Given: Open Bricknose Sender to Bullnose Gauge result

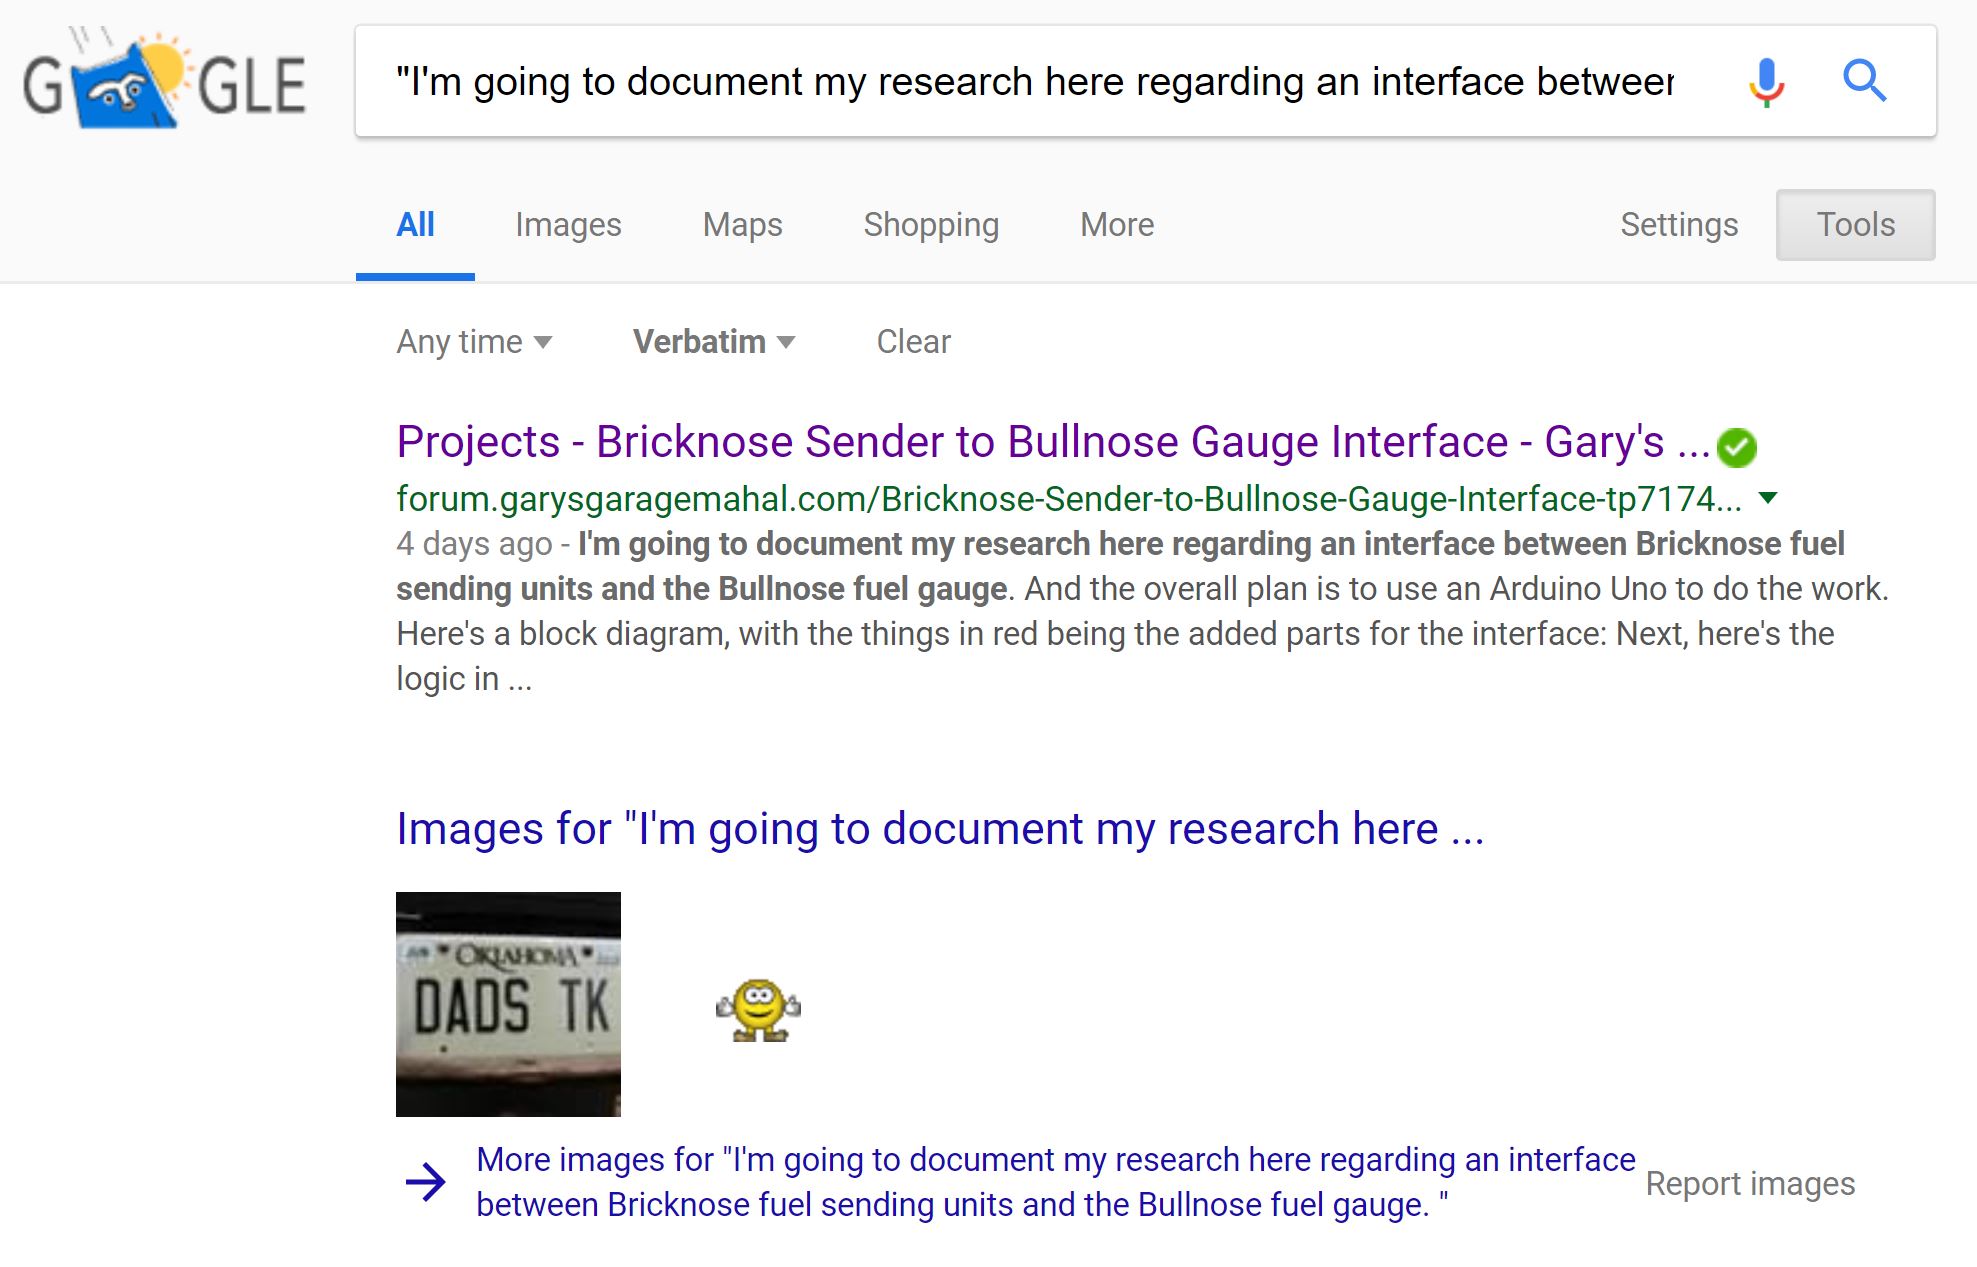Looking at the screenshot, I should (1052, 442).
